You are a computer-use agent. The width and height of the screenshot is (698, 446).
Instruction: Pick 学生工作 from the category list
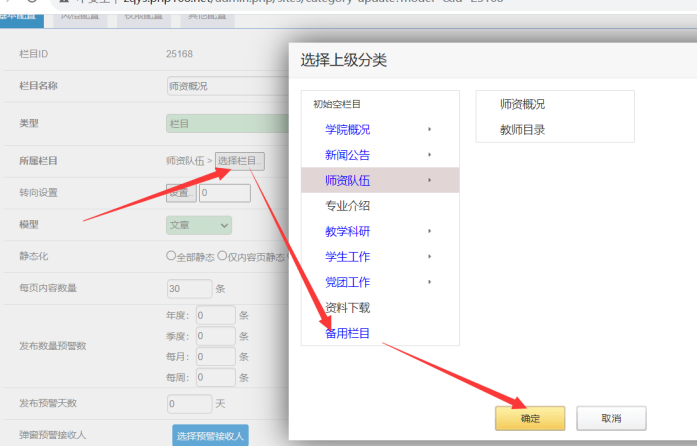point(347,257)
